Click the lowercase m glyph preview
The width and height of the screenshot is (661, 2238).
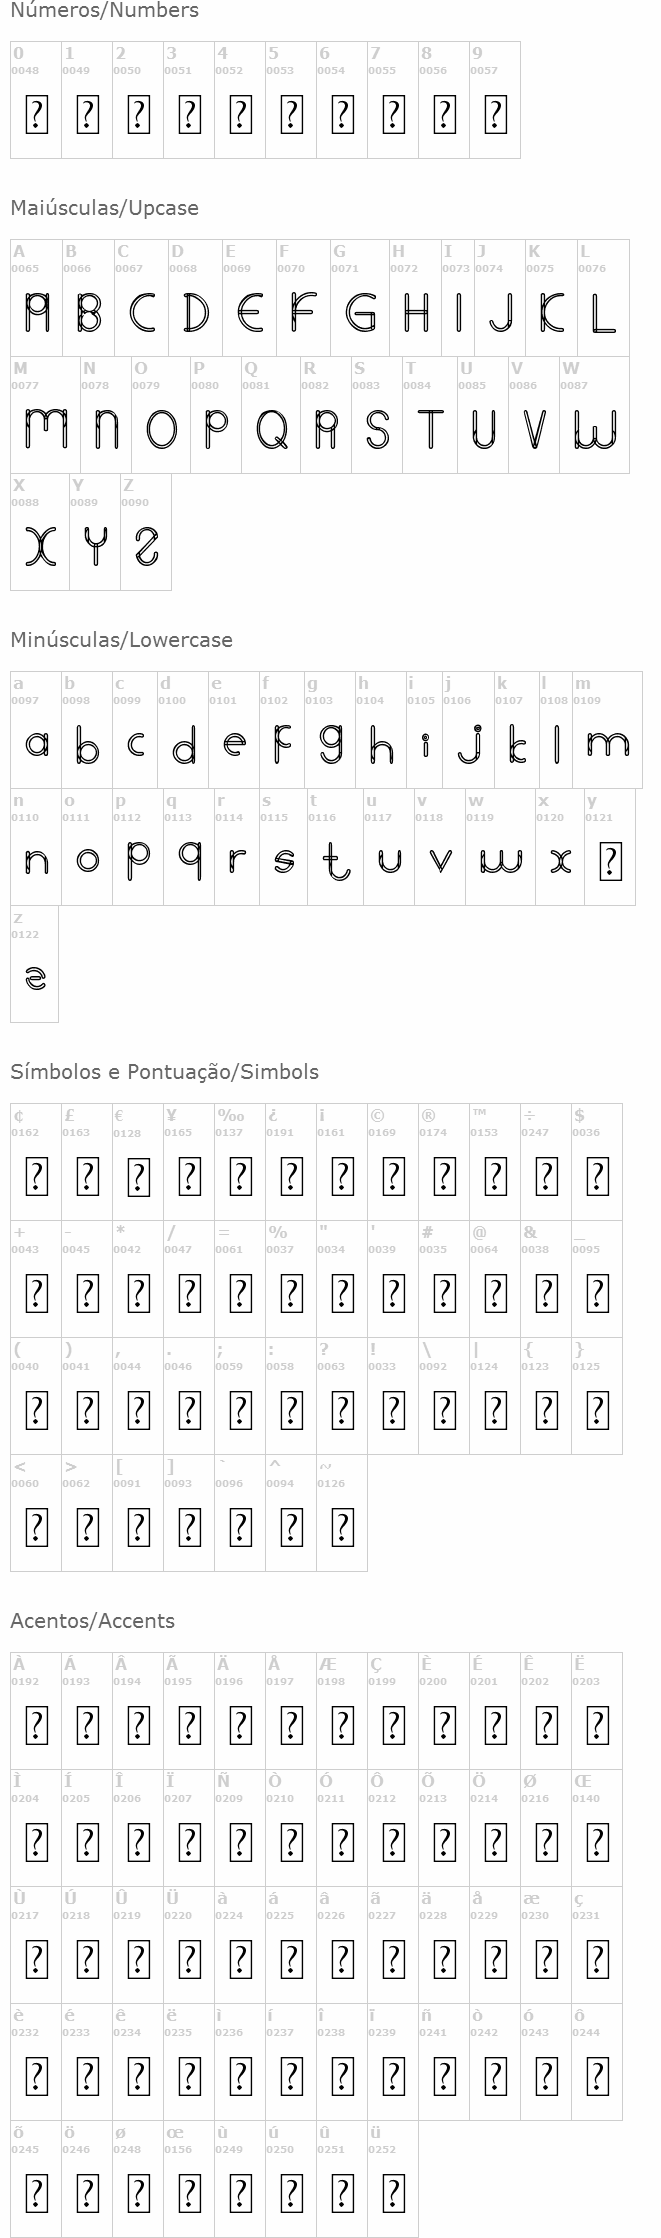click(x=607, y=744)
